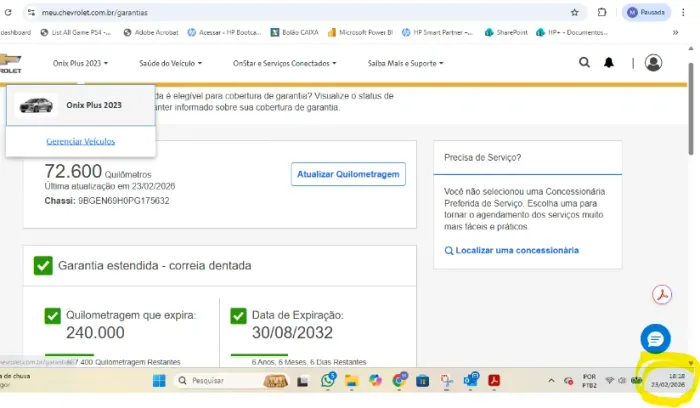Screen dimensions: 700x408
Task: Click the Onix Plus car thumbnail
Action: pyautogui.click(x=36, y=105)
